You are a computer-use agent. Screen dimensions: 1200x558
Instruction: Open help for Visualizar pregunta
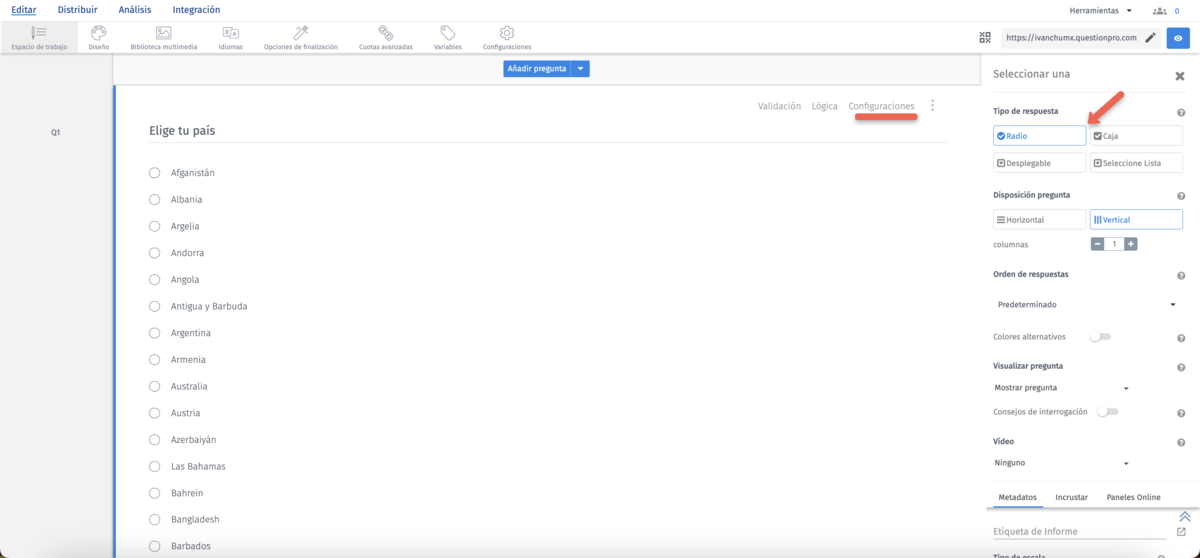click(x=1181, y=368)
